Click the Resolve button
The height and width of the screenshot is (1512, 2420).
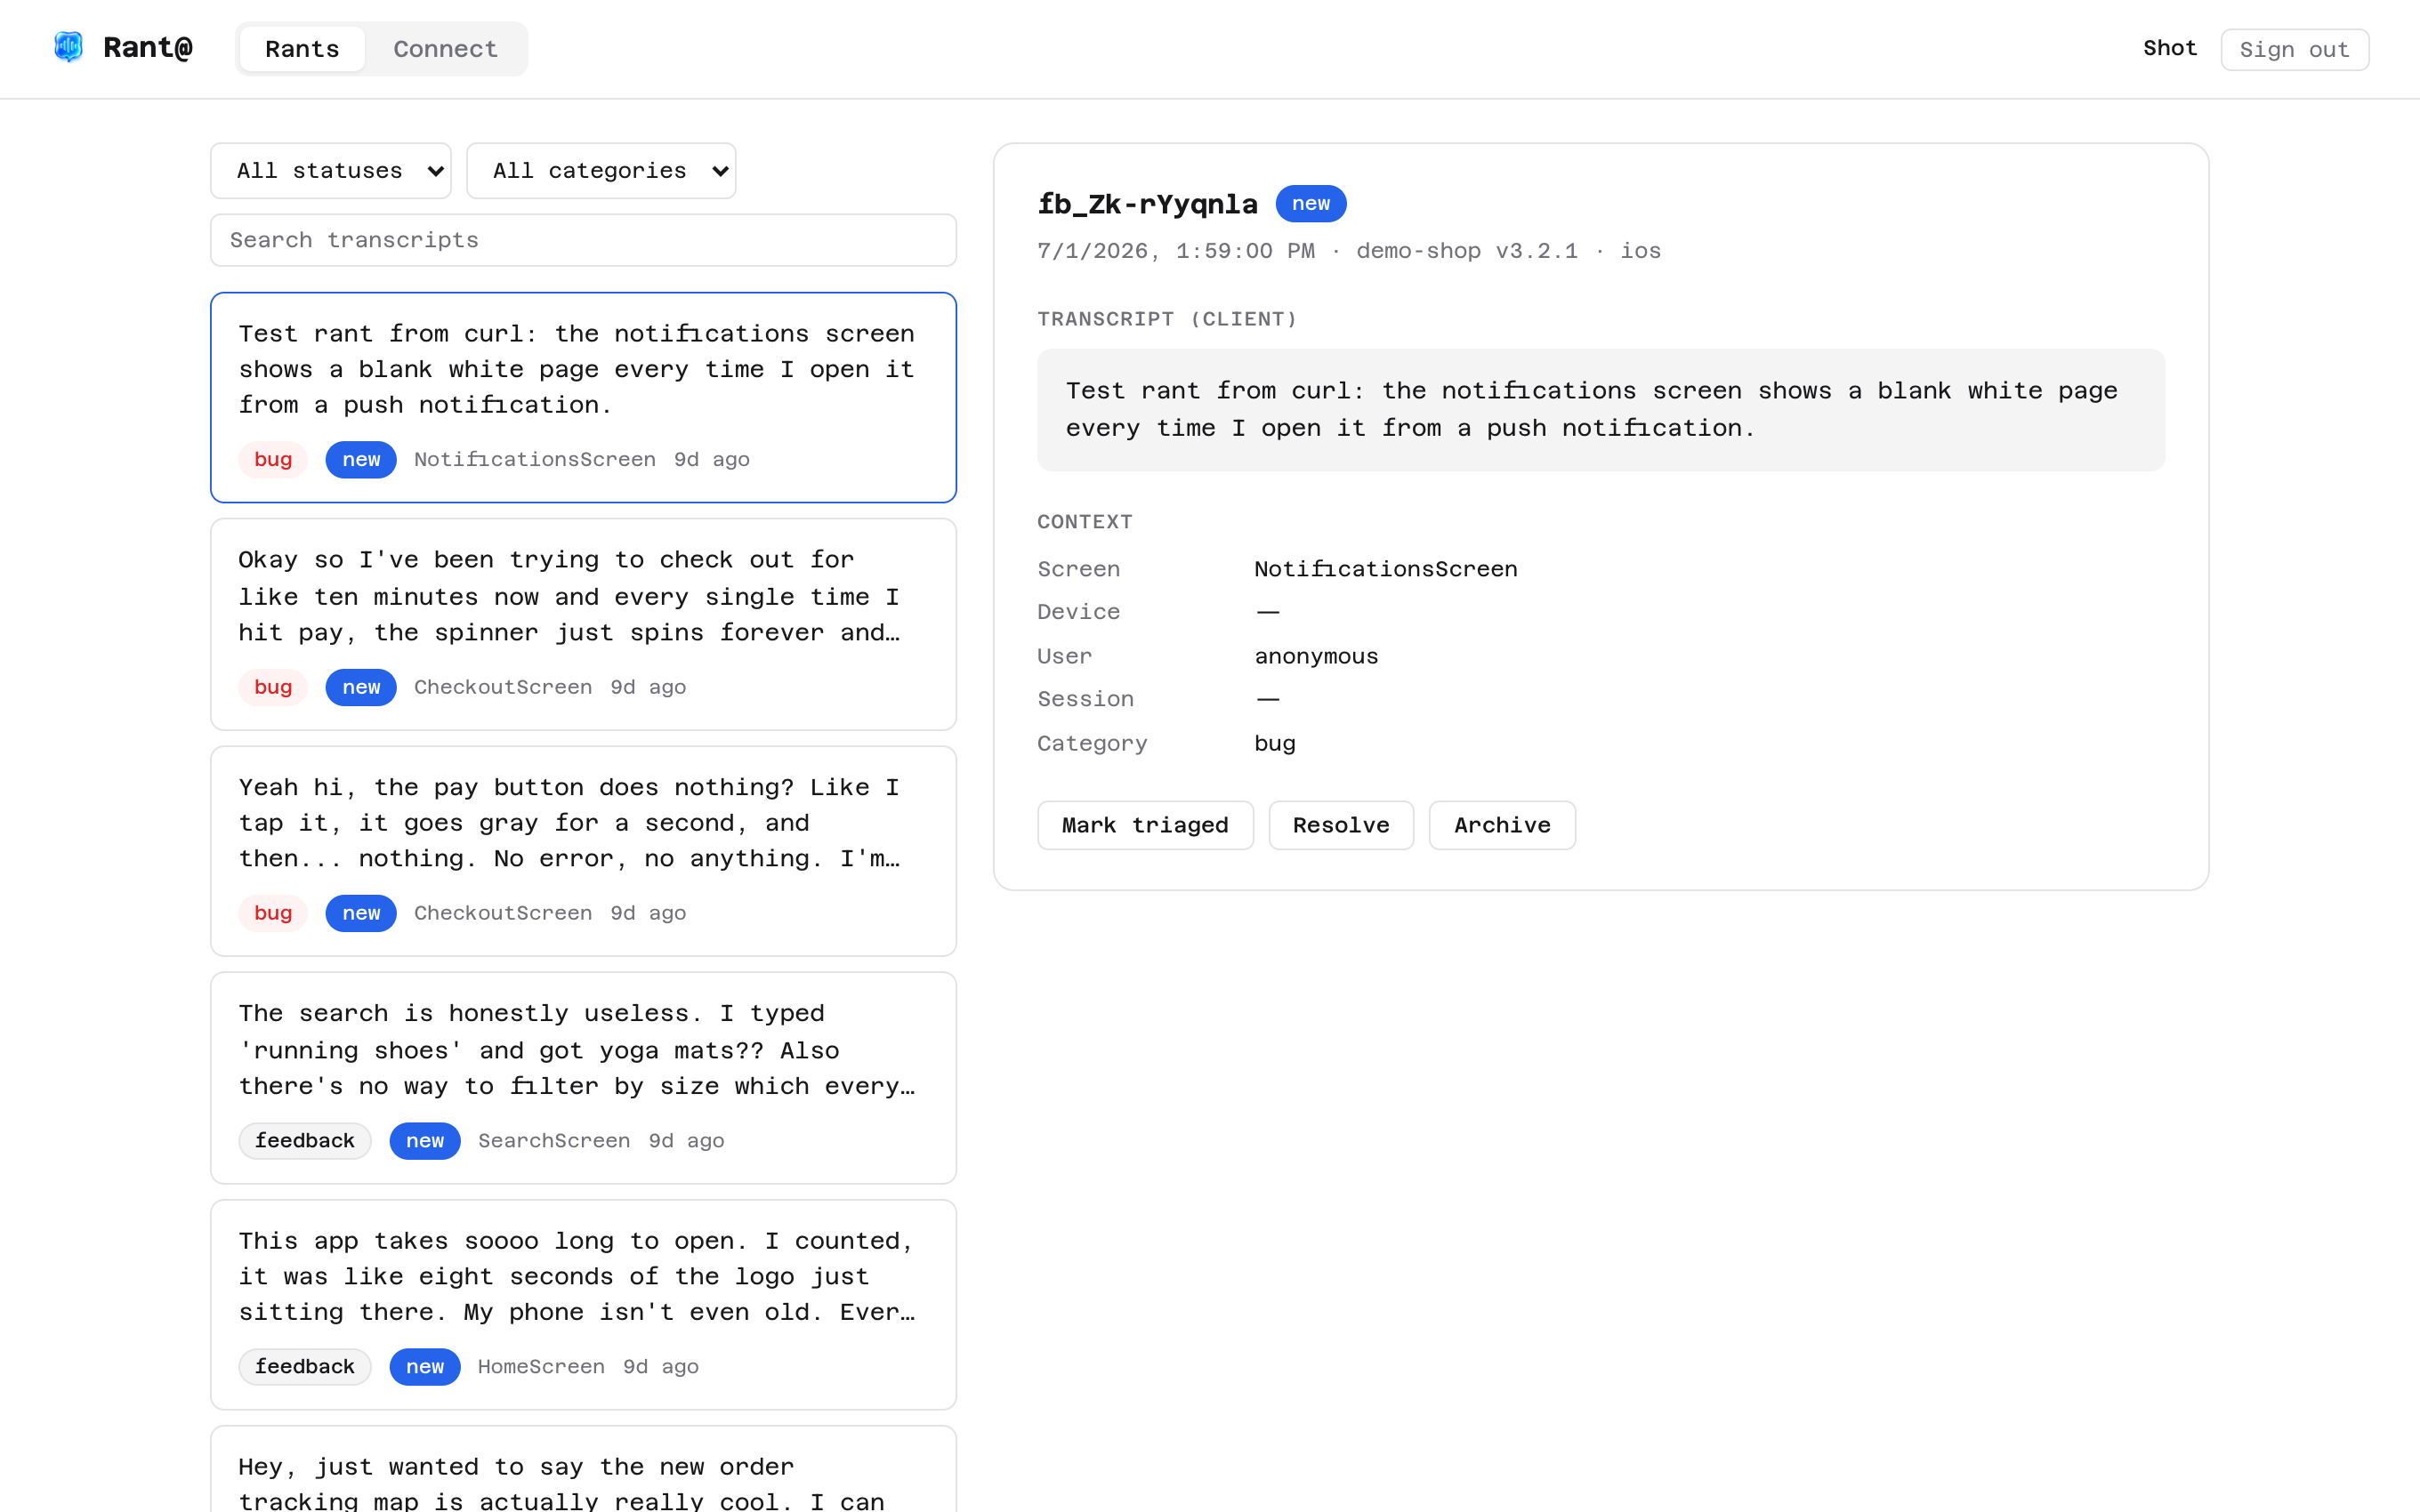pyautogui.click(x=1341, y=825)
